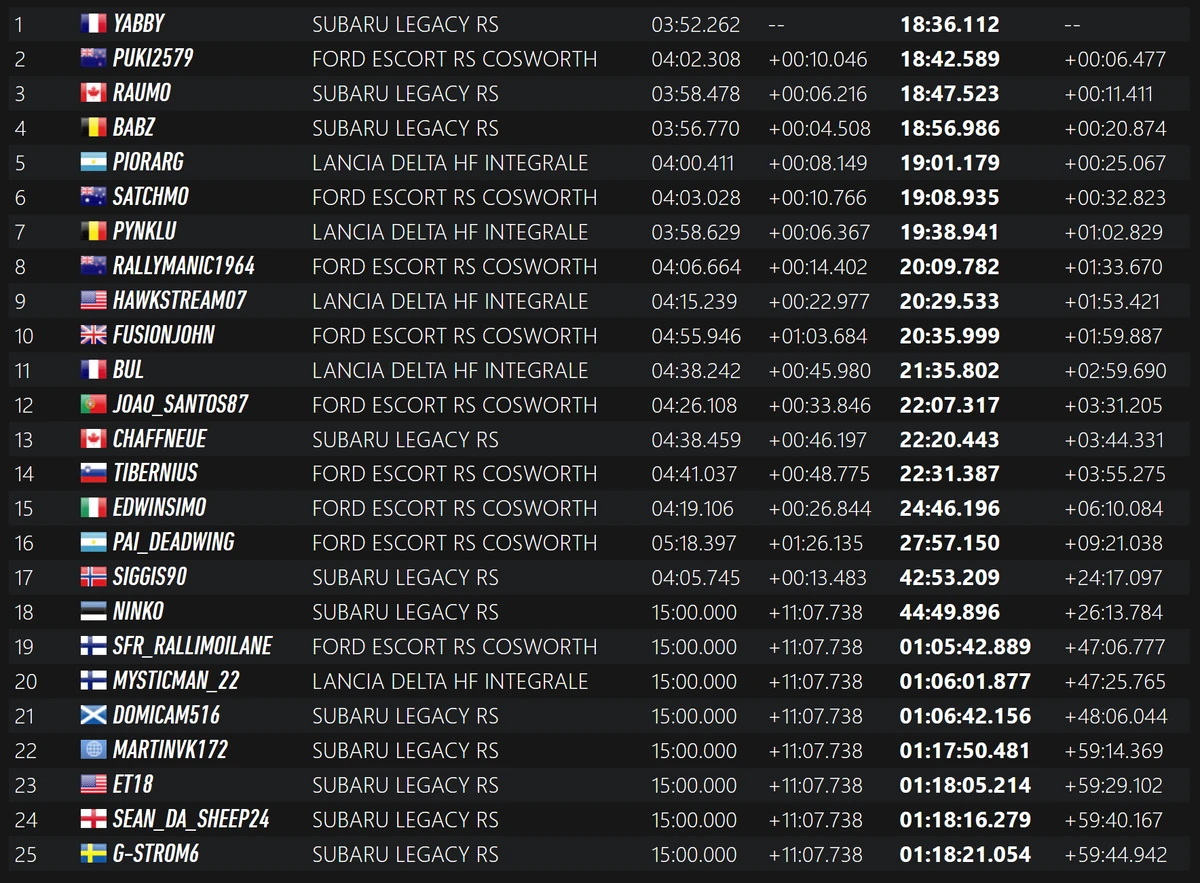Select the driver name PAI_DEADWING
1200x883 pixels.
pos(173,543)
